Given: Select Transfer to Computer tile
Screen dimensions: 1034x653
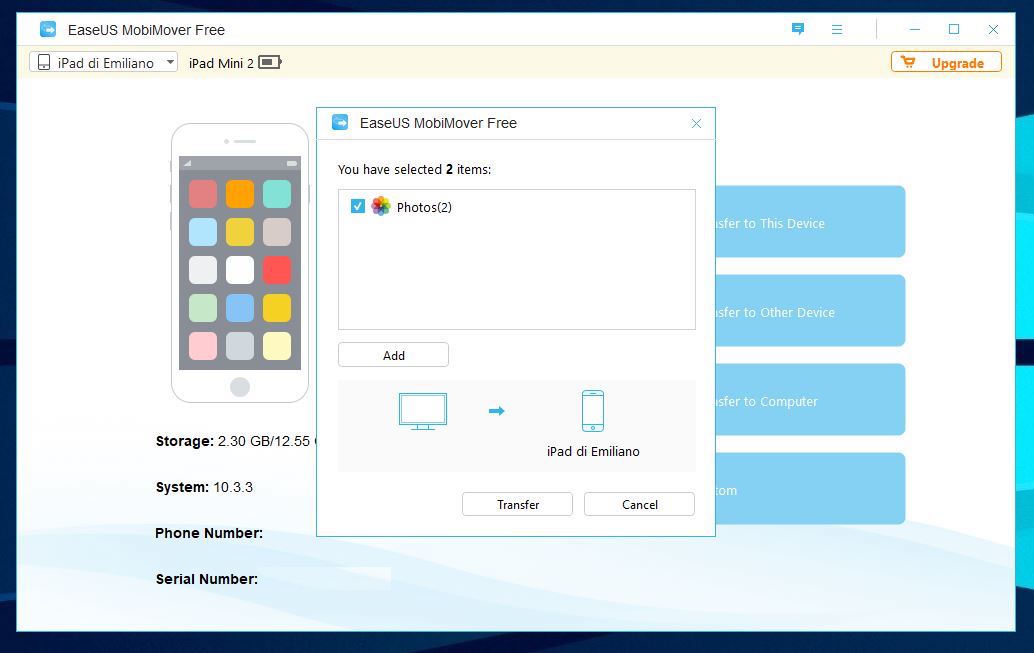Looking at the screenshot, I should 810,400.
